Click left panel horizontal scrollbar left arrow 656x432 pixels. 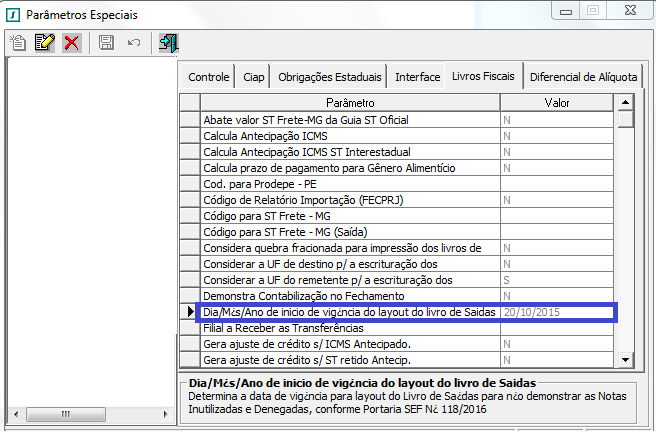coord(16,414)
